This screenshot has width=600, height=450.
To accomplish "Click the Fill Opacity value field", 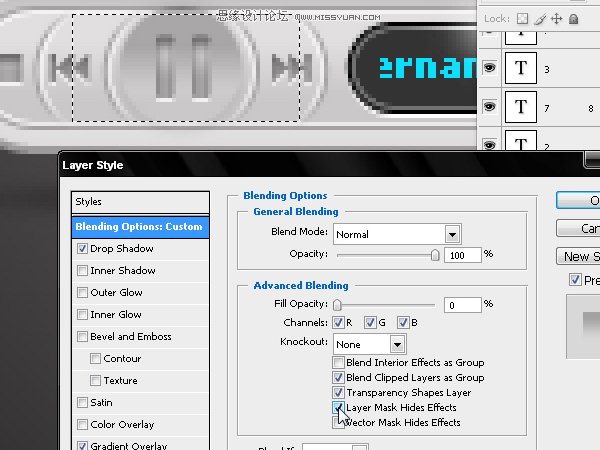I will pyautogui.click(x=463, y=305).
